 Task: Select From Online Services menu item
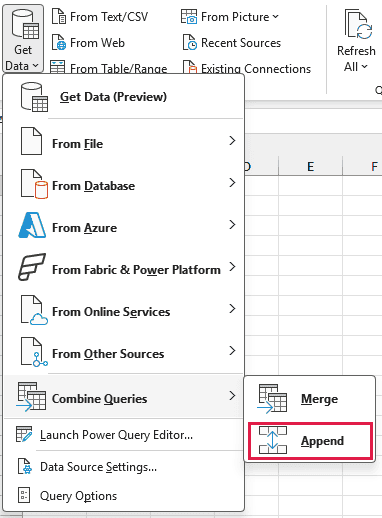pyautogui.click(x=124, y=310)
